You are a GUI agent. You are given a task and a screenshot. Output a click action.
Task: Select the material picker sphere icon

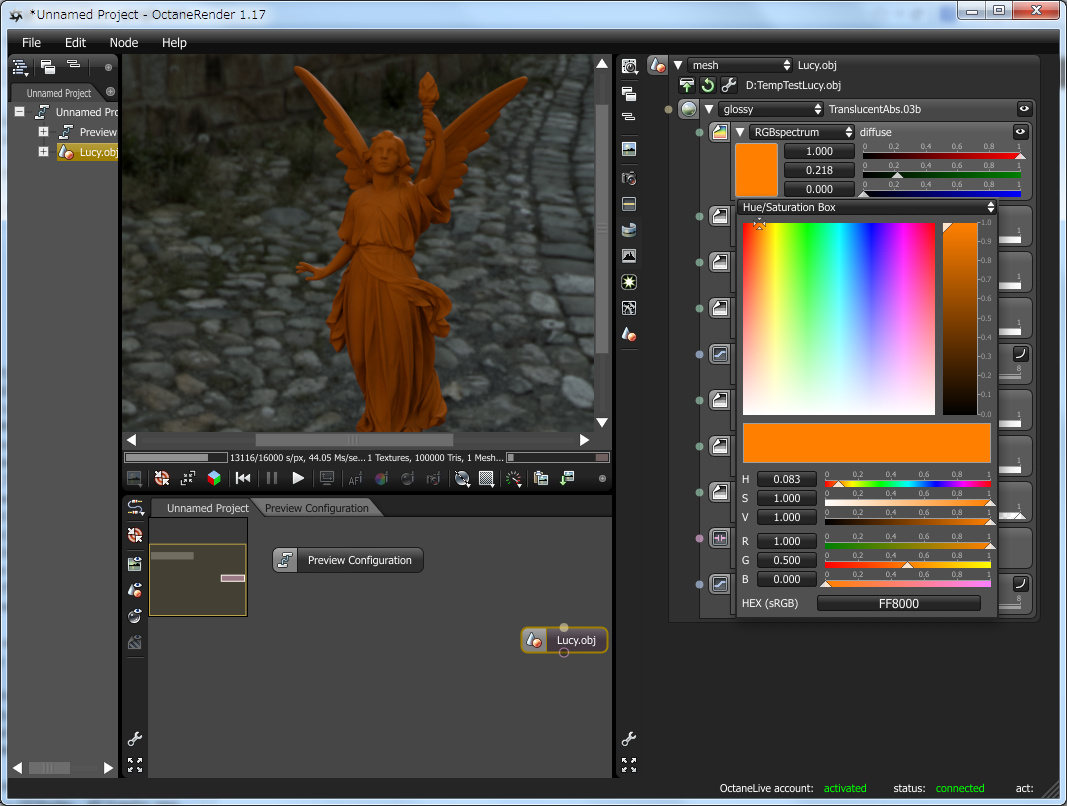407,479
